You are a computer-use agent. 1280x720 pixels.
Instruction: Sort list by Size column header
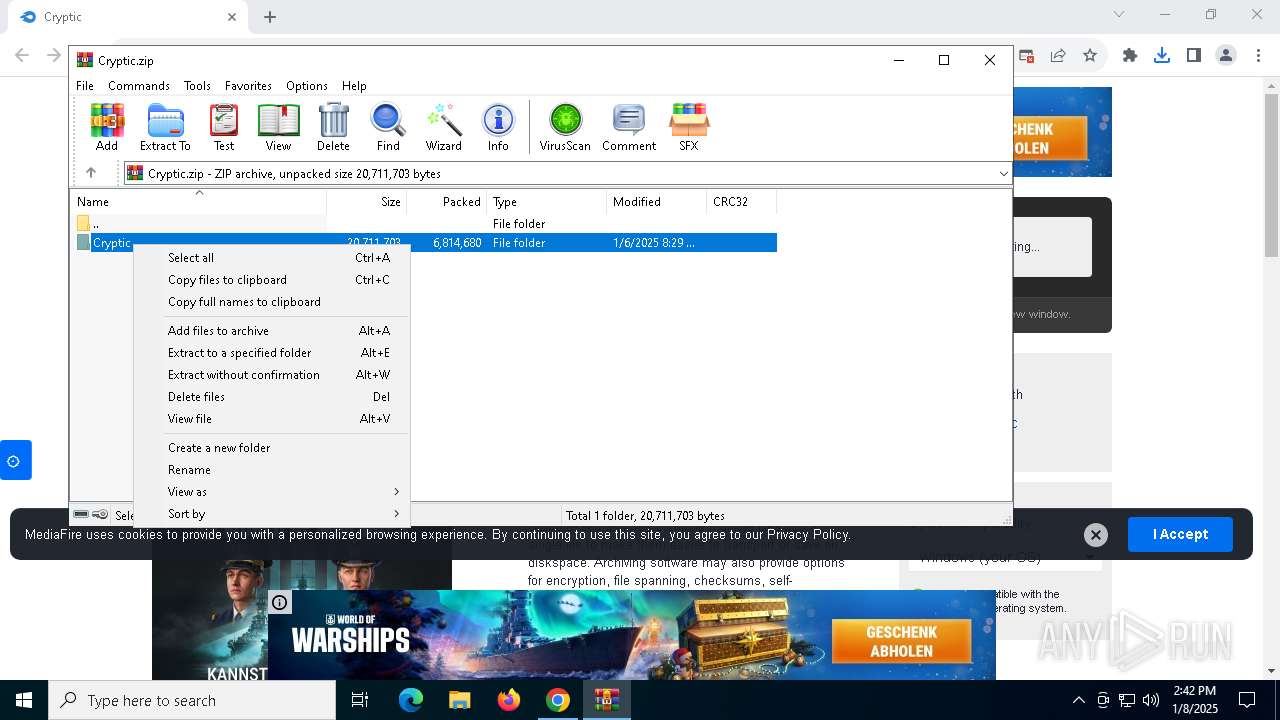367,202
